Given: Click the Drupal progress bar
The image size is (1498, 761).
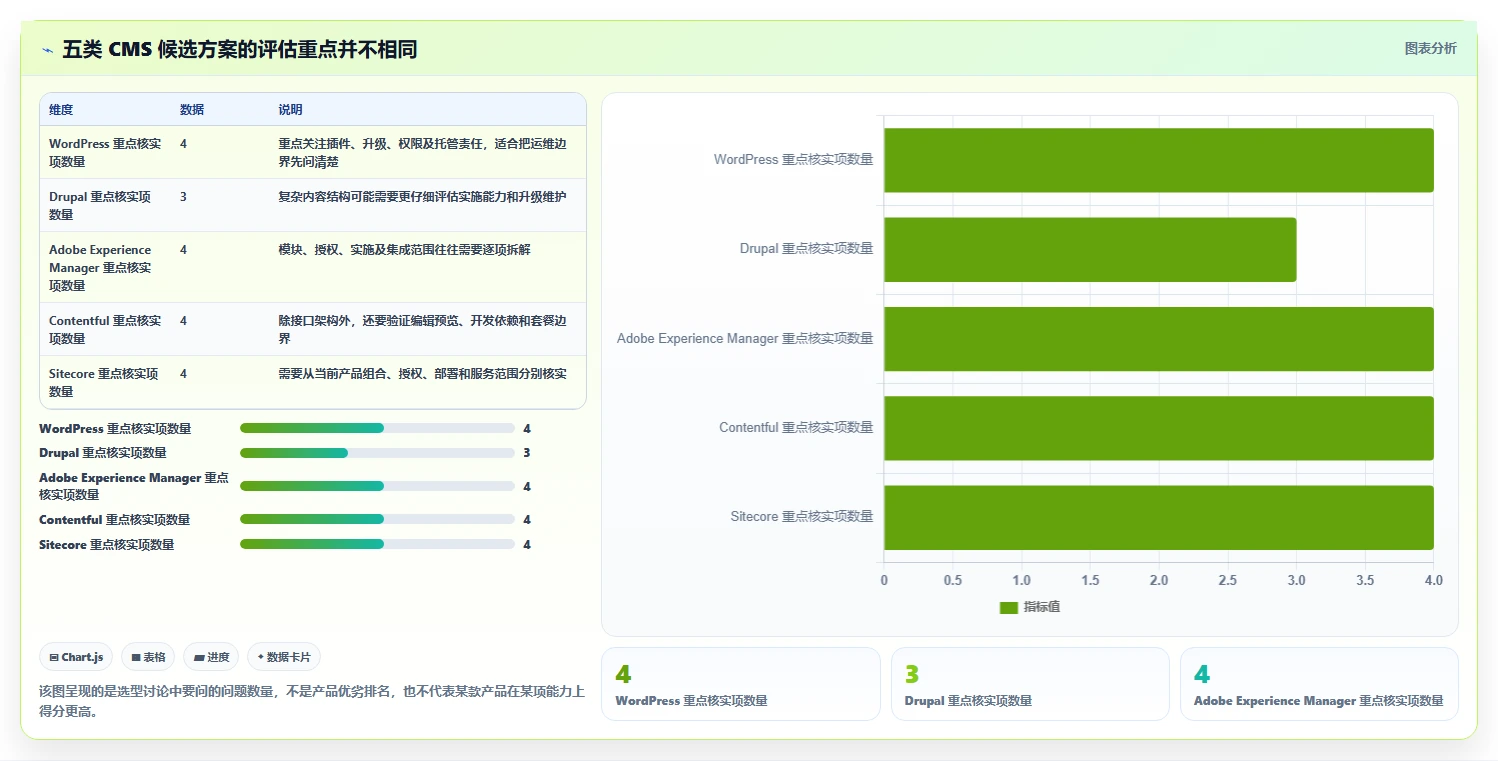Looking at the screenshot, I should (377, 453).
